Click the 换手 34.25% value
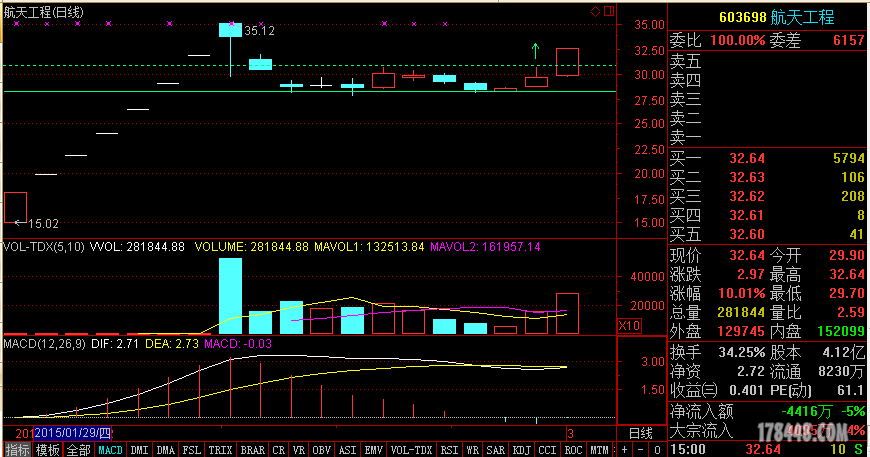 [x=742, y=352]
